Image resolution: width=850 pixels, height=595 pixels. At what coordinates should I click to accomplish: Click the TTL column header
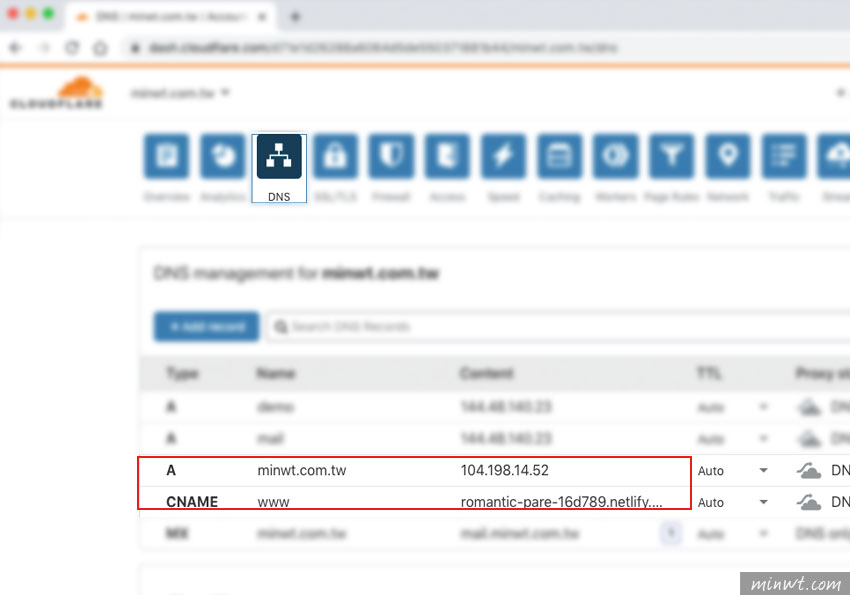coord(709,373)
